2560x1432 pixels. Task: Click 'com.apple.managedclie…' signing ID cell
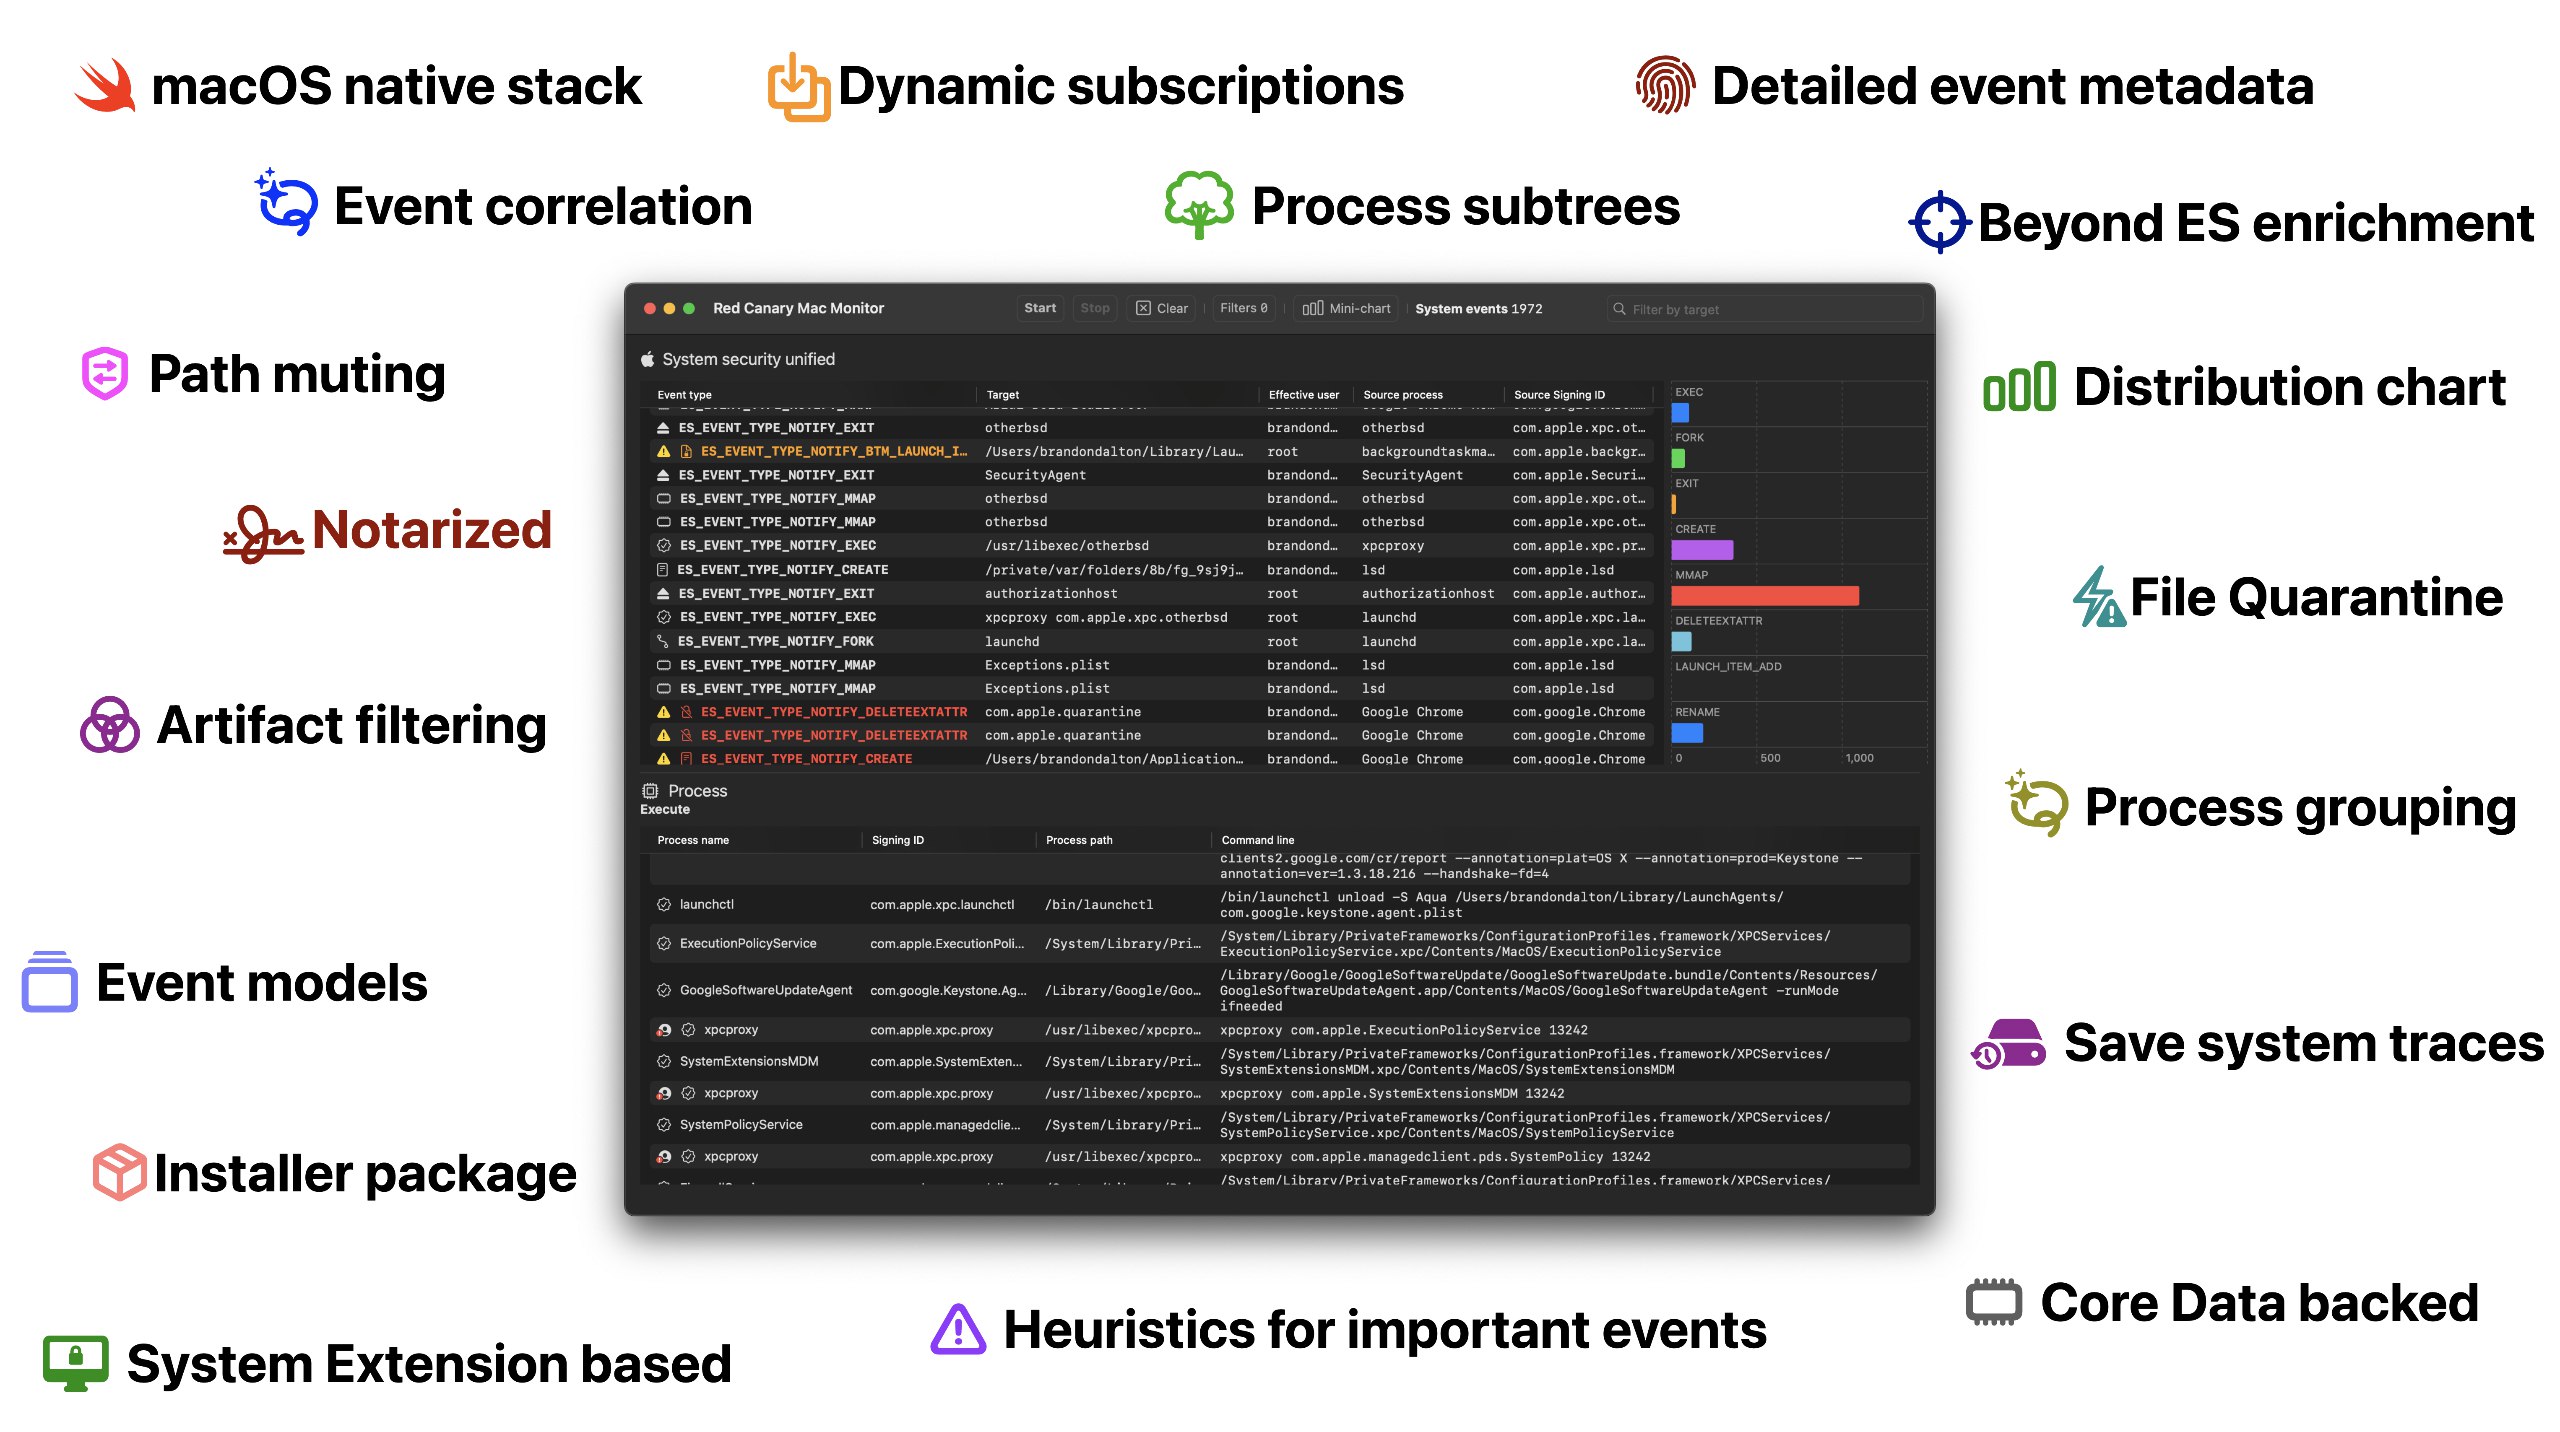pos(945,1125)
